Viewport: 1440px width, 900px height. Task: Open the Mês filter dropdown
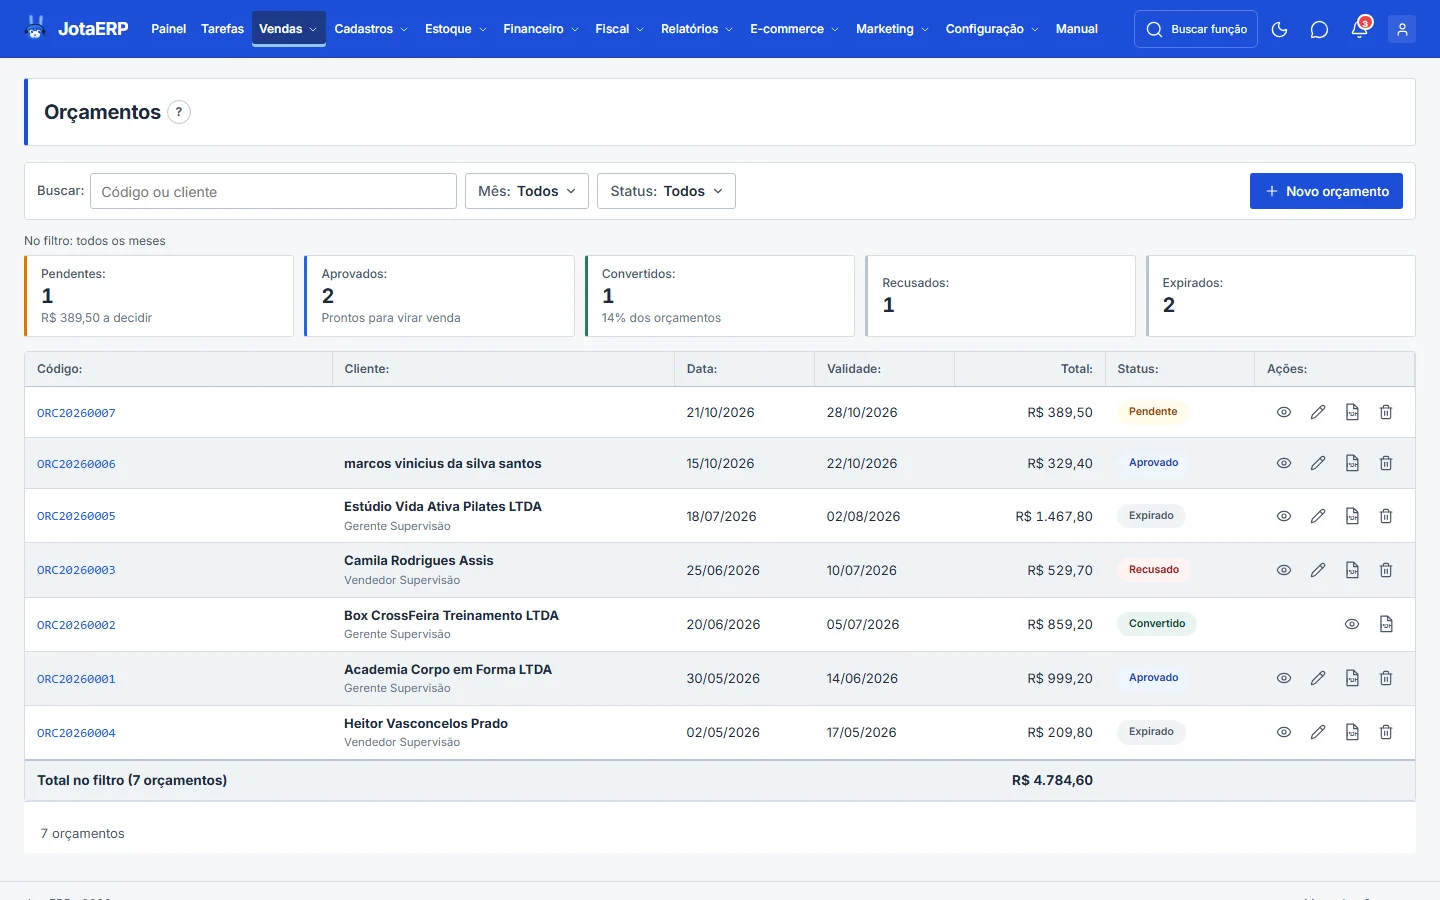coord(527,191)
